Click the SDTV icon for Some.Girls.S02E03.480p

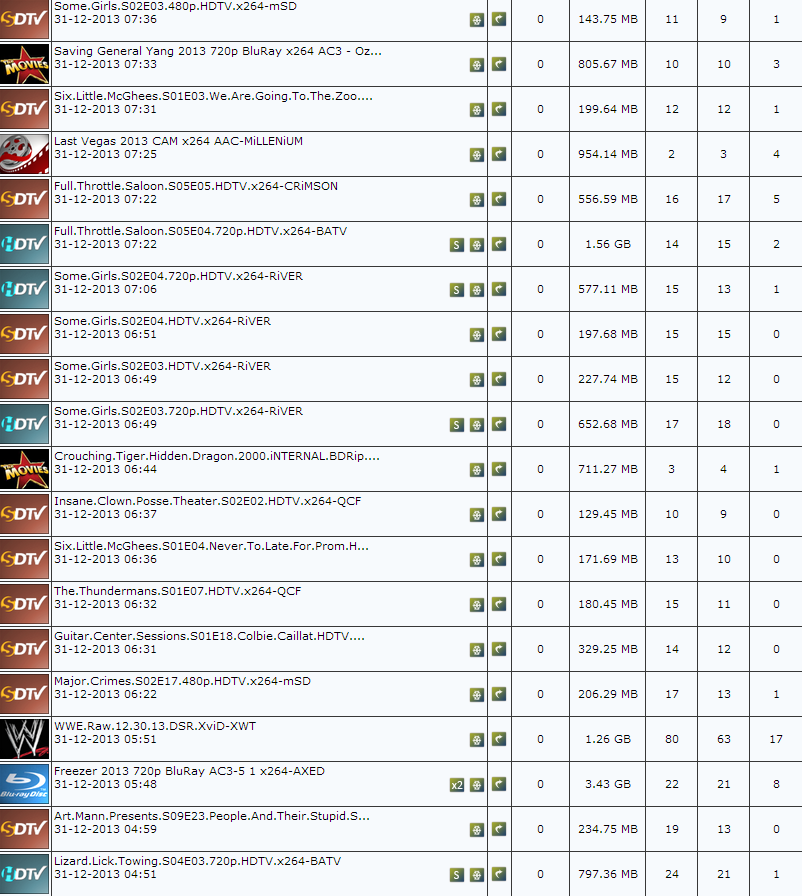pyautogui.click(x=25, y=19)
